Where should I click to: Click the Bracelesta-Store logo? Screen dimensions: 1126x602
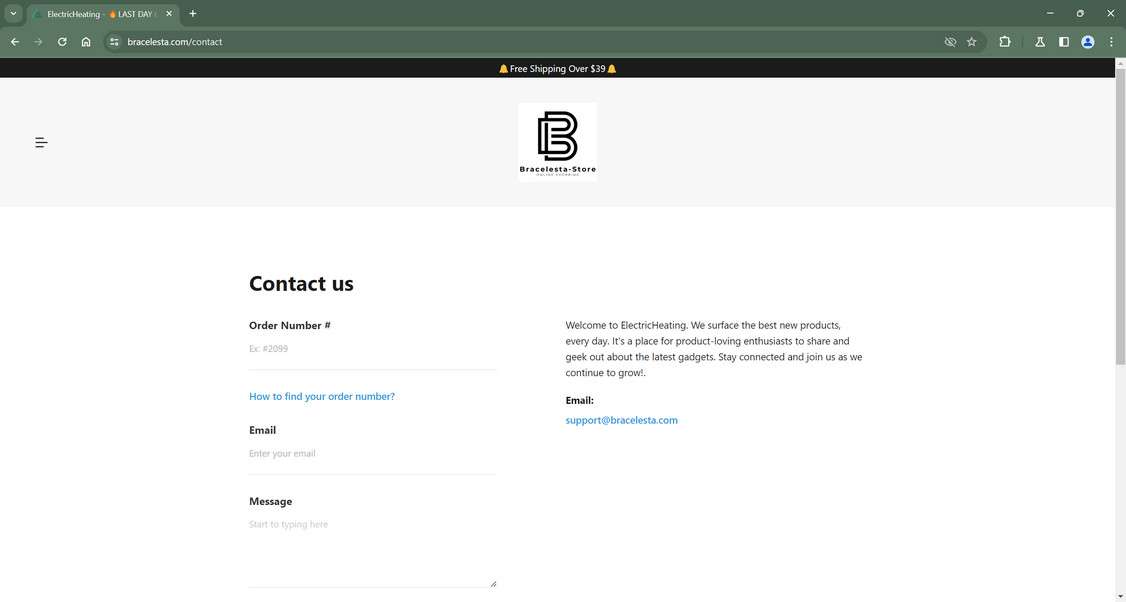point(557,142)
